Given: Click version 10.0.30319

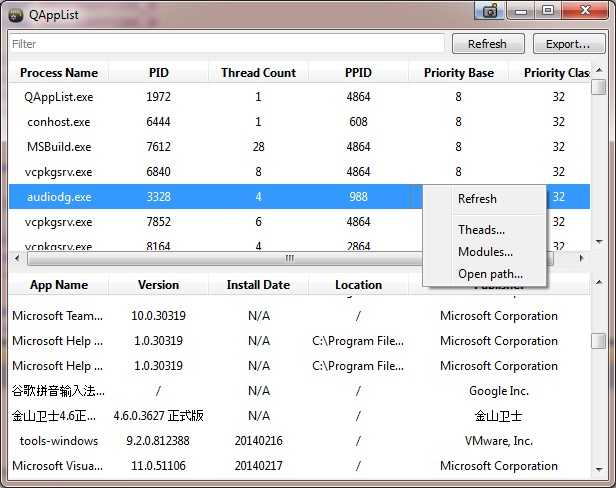Looking at the screenshot, I should pos(159,316).
